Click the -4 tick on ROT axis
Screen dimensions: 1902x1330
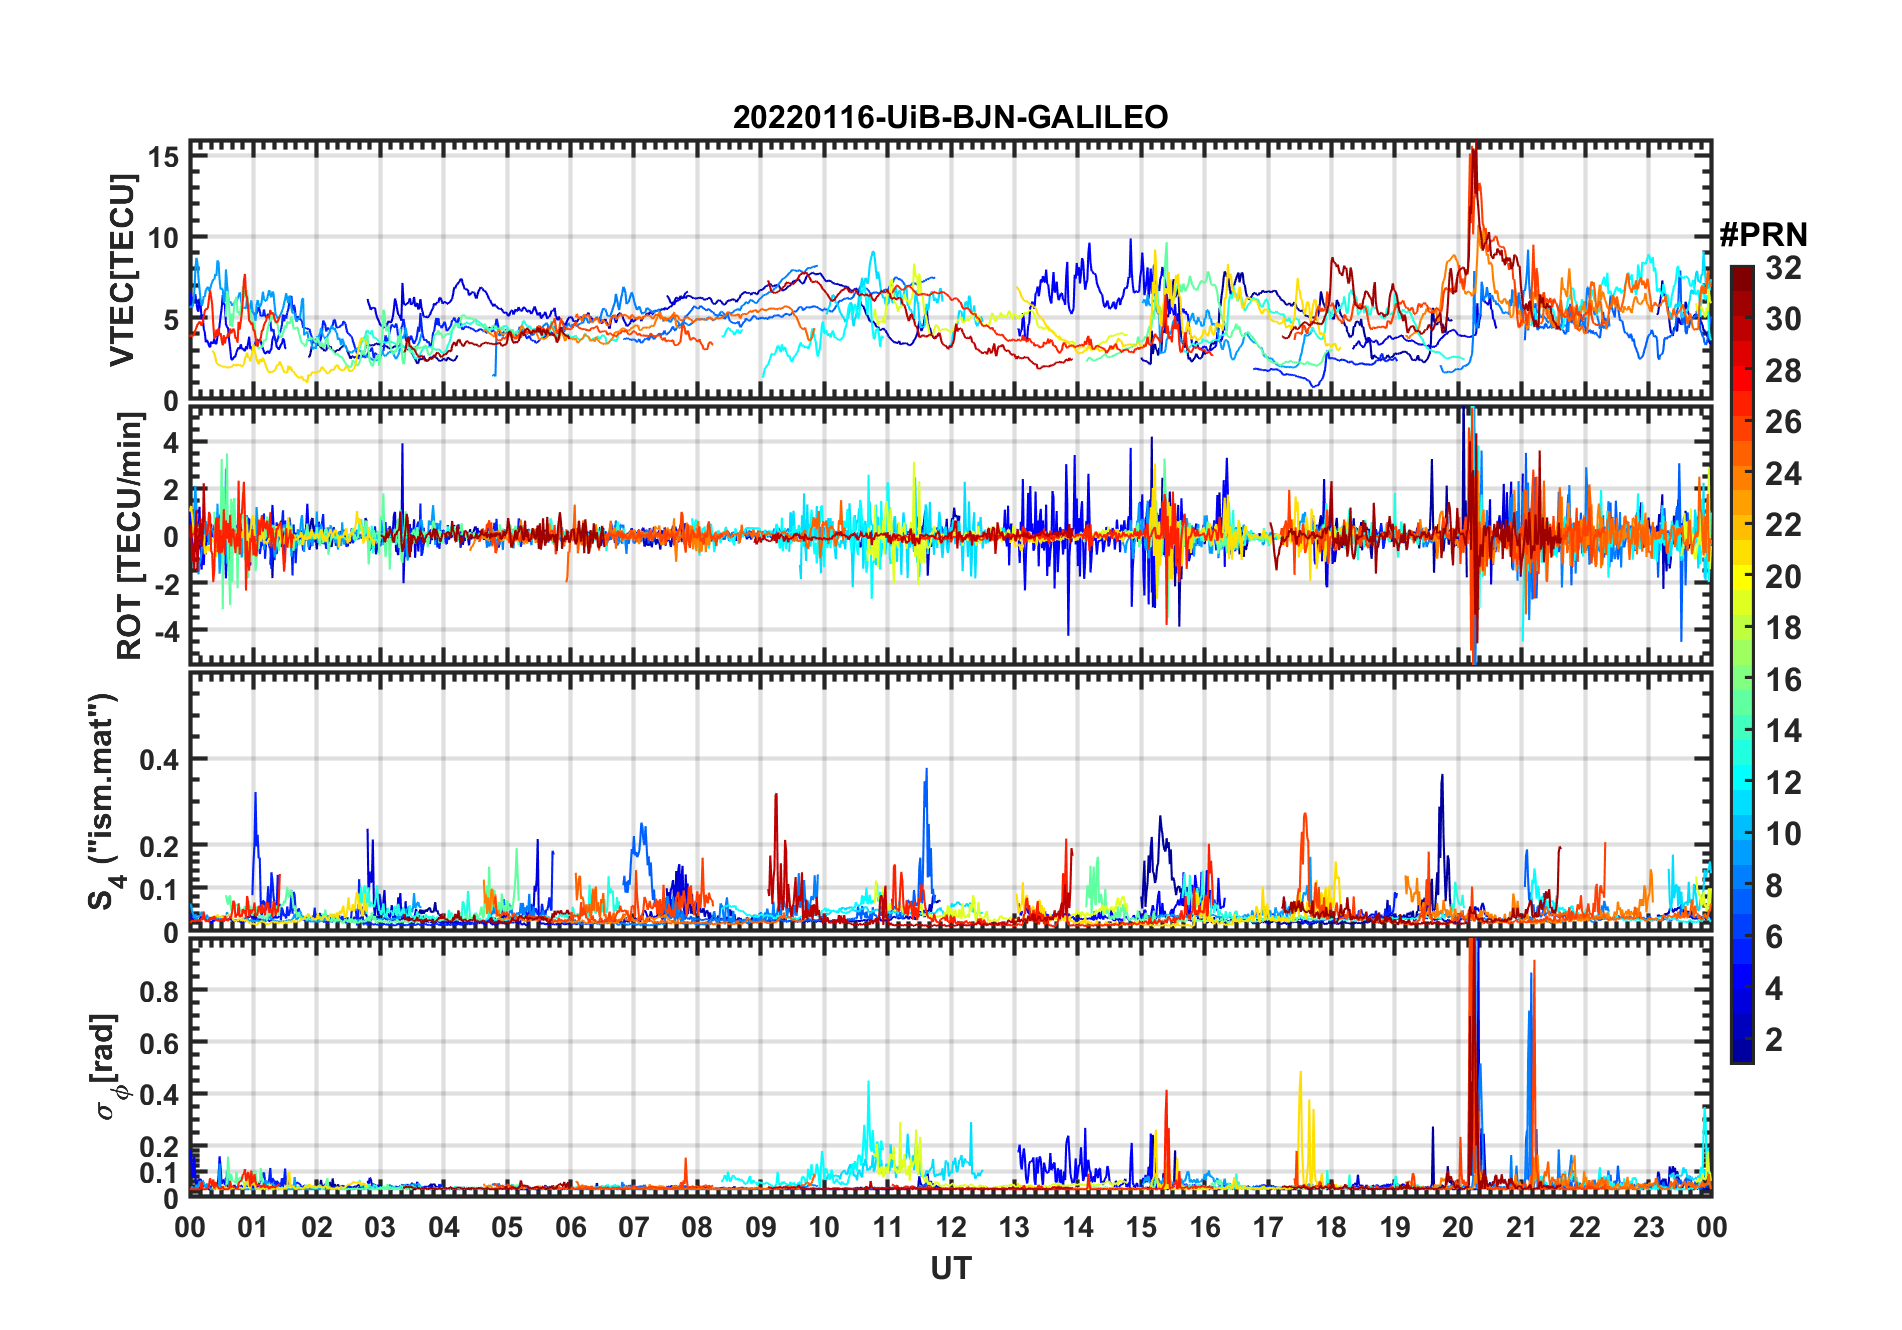166,632
